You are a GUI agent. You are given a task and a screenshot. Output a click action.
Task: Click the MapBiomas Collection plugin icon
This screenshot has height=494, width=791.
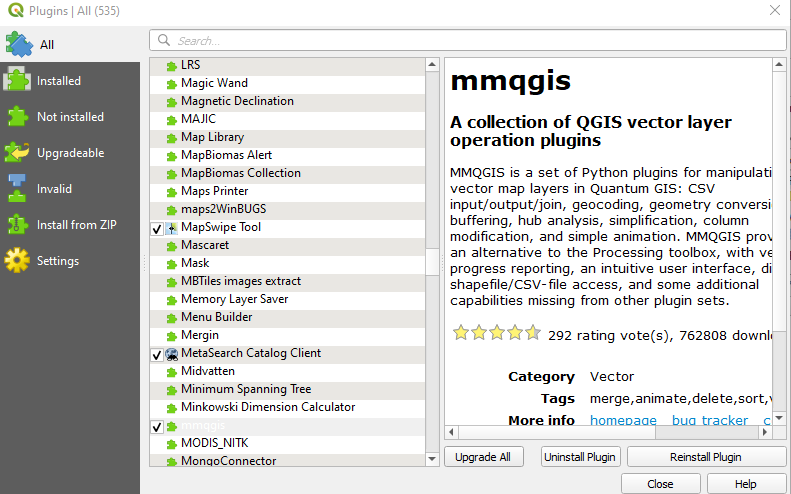(x=172, y=174)
